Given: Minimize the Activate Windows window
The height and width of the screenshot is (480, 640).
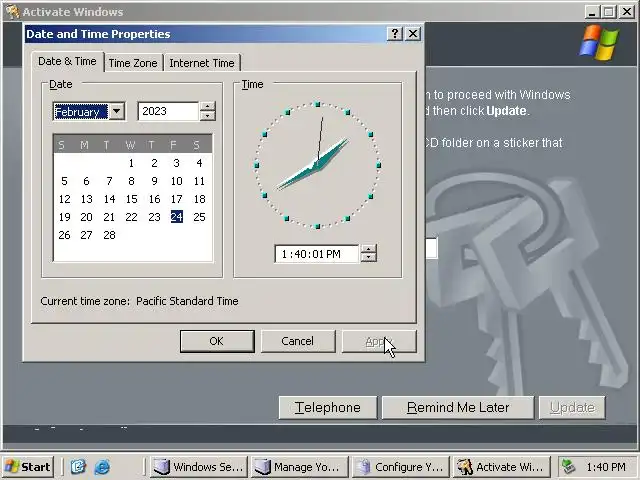Looking at the screenshot, I should click(591, 12).
